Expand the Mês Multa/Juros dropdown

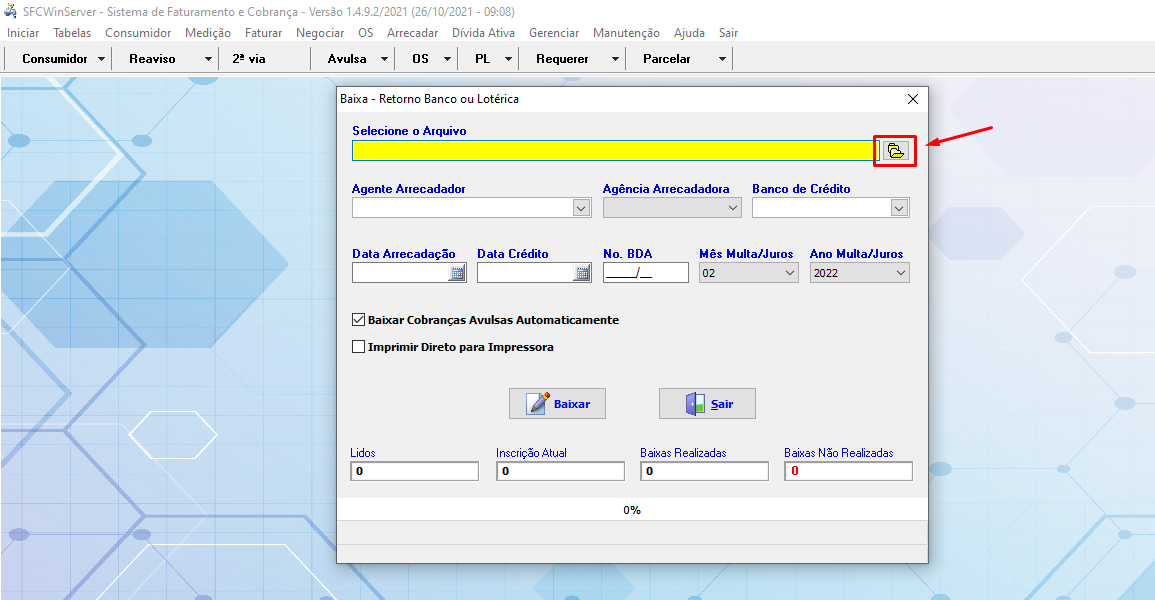pyautogui.click(x=789, y=273)
